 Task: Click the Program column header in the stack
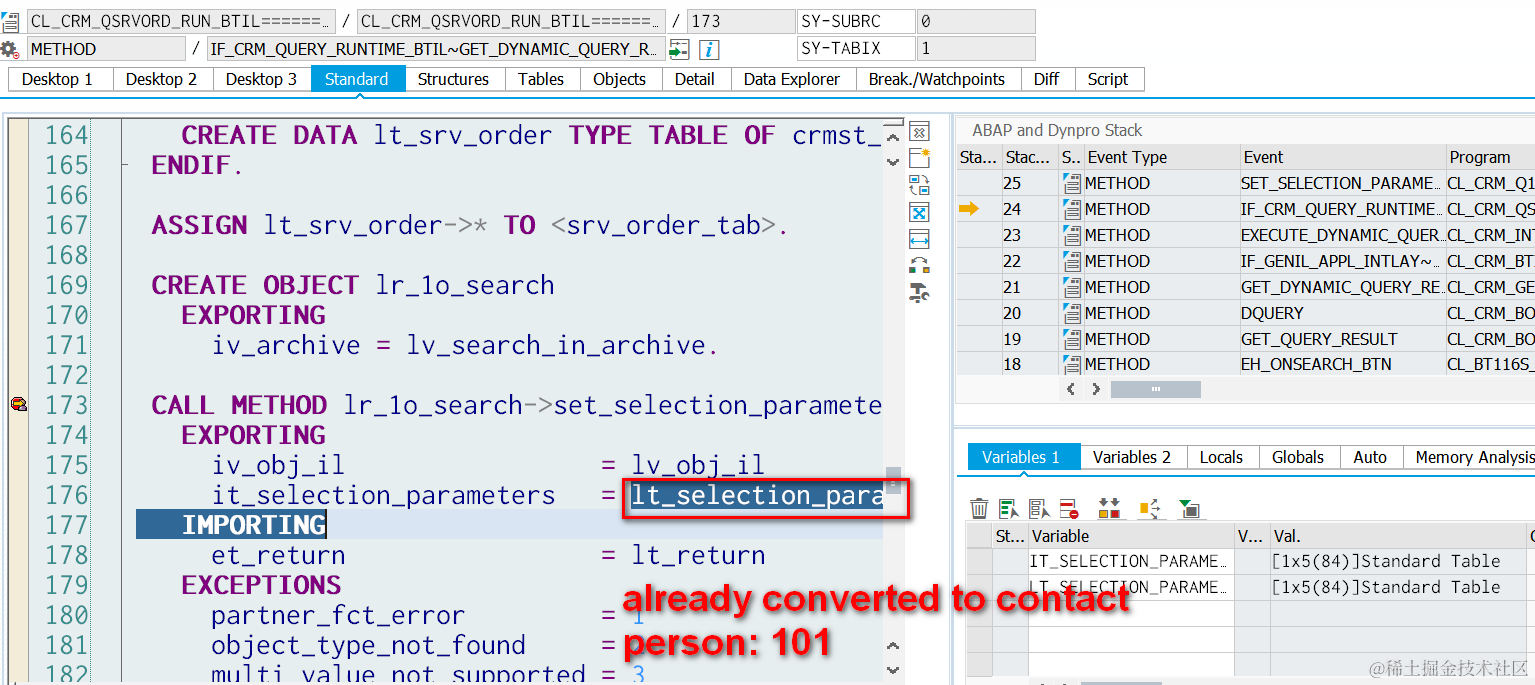(x=1490, y=157)
